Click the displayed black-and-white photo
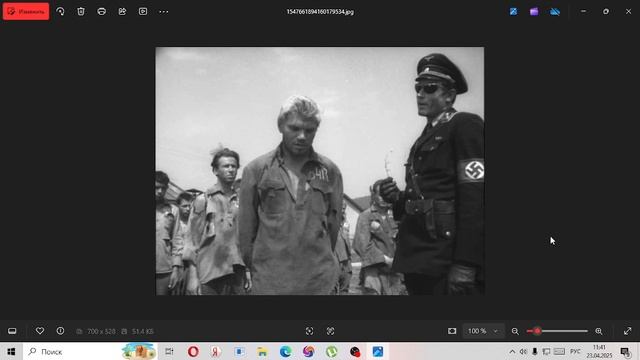Viewport: 640px width, 360px height. pyautogui.click(x=320, y=171)
